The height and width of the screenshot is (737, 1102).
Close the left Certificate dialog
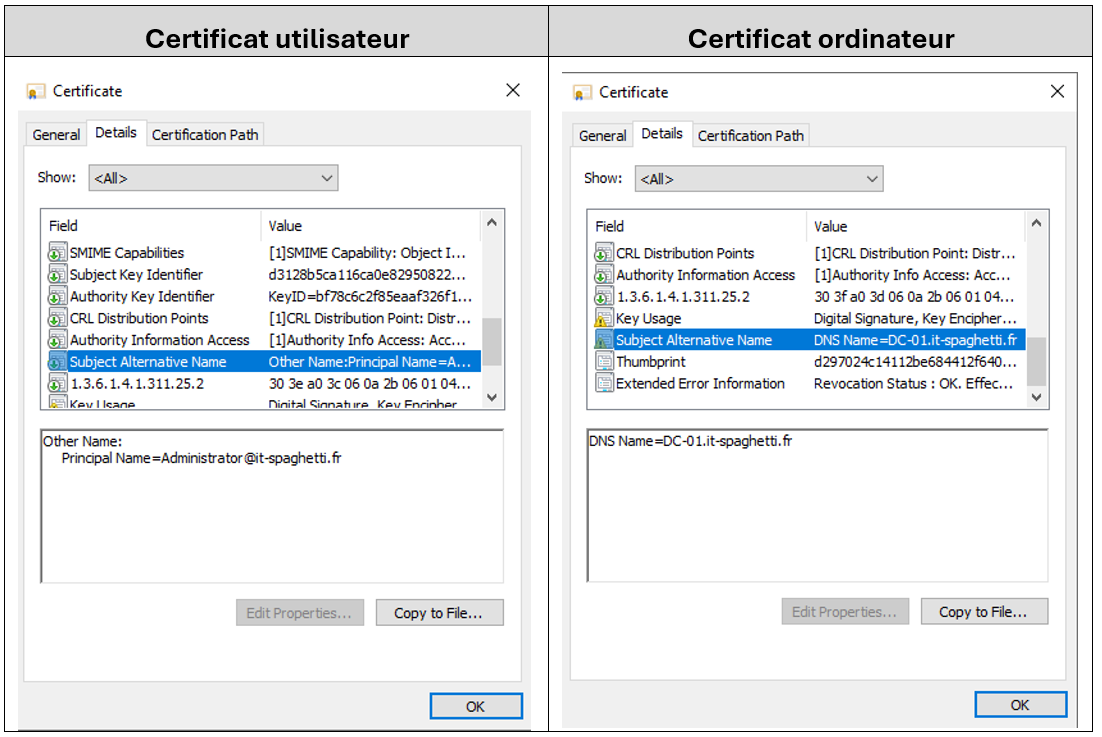pos(513,90)
